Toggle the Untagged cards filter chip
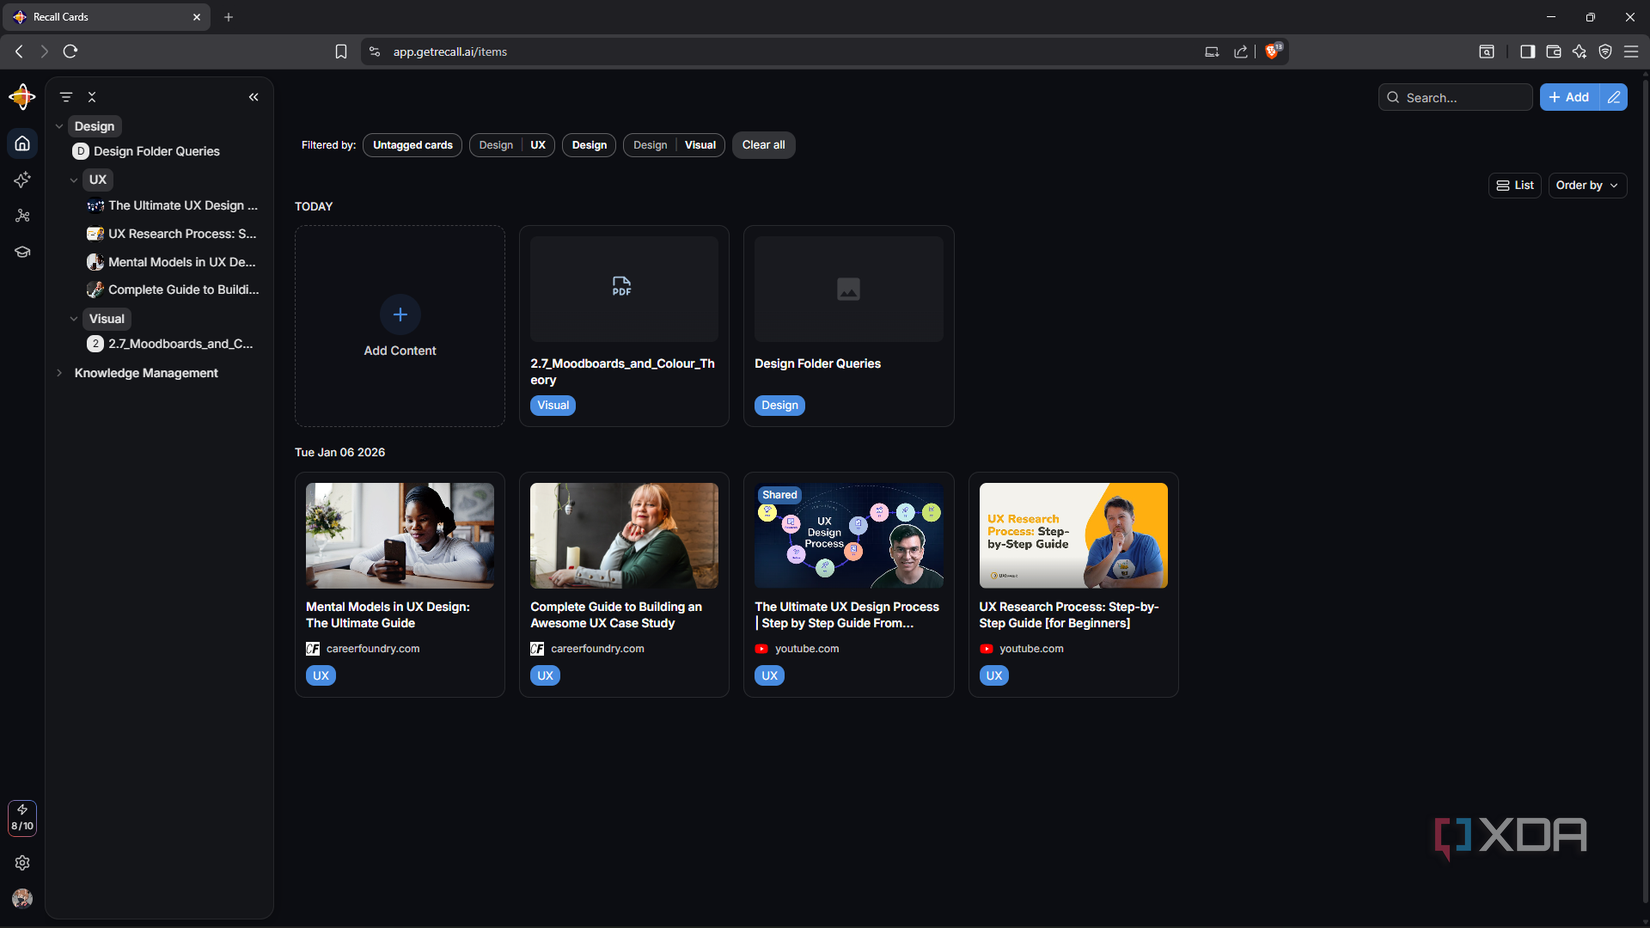1650x928 pixels. pos(413,145)
